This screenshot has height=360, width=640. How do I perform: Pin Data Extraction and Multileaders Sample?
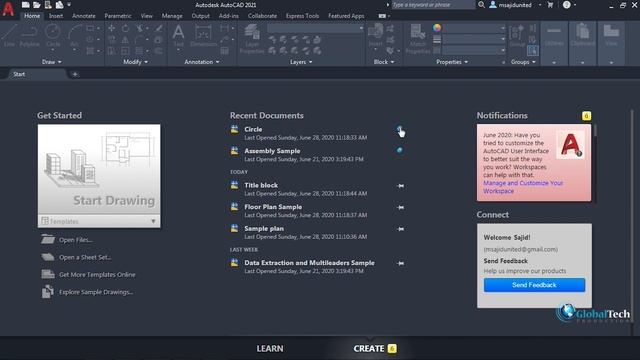click(x=400, y=263)
